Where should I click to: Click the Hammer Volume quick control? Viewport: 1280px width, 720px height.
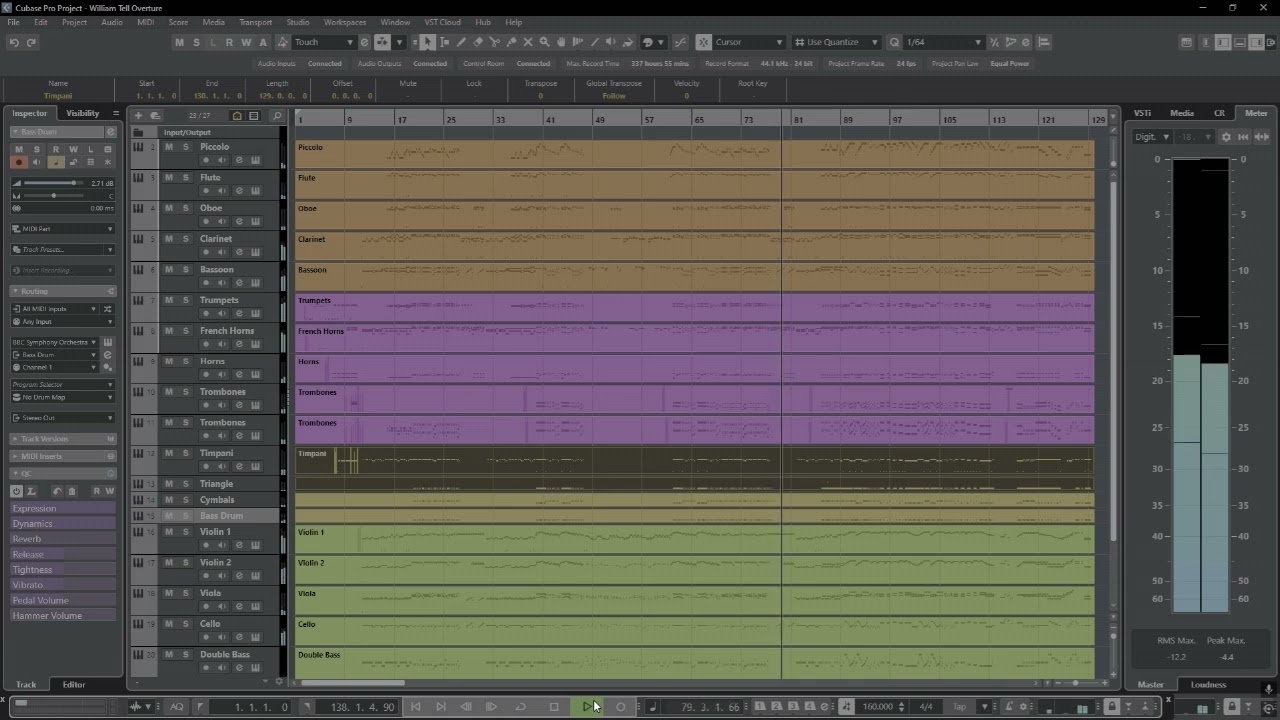(x=63, y=616)
